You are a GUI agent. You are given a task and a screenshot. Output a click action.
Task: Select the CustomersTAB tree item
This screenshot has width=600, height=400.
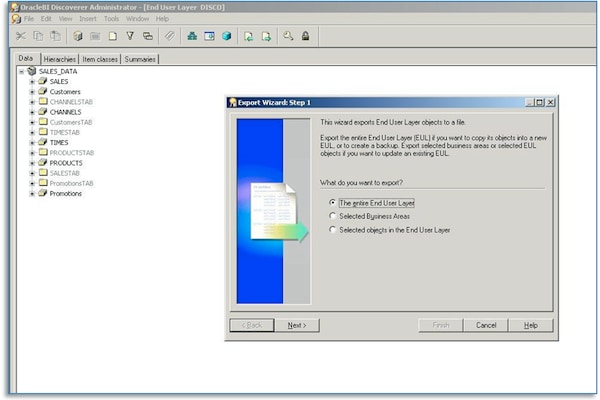(x=71, y=122)
